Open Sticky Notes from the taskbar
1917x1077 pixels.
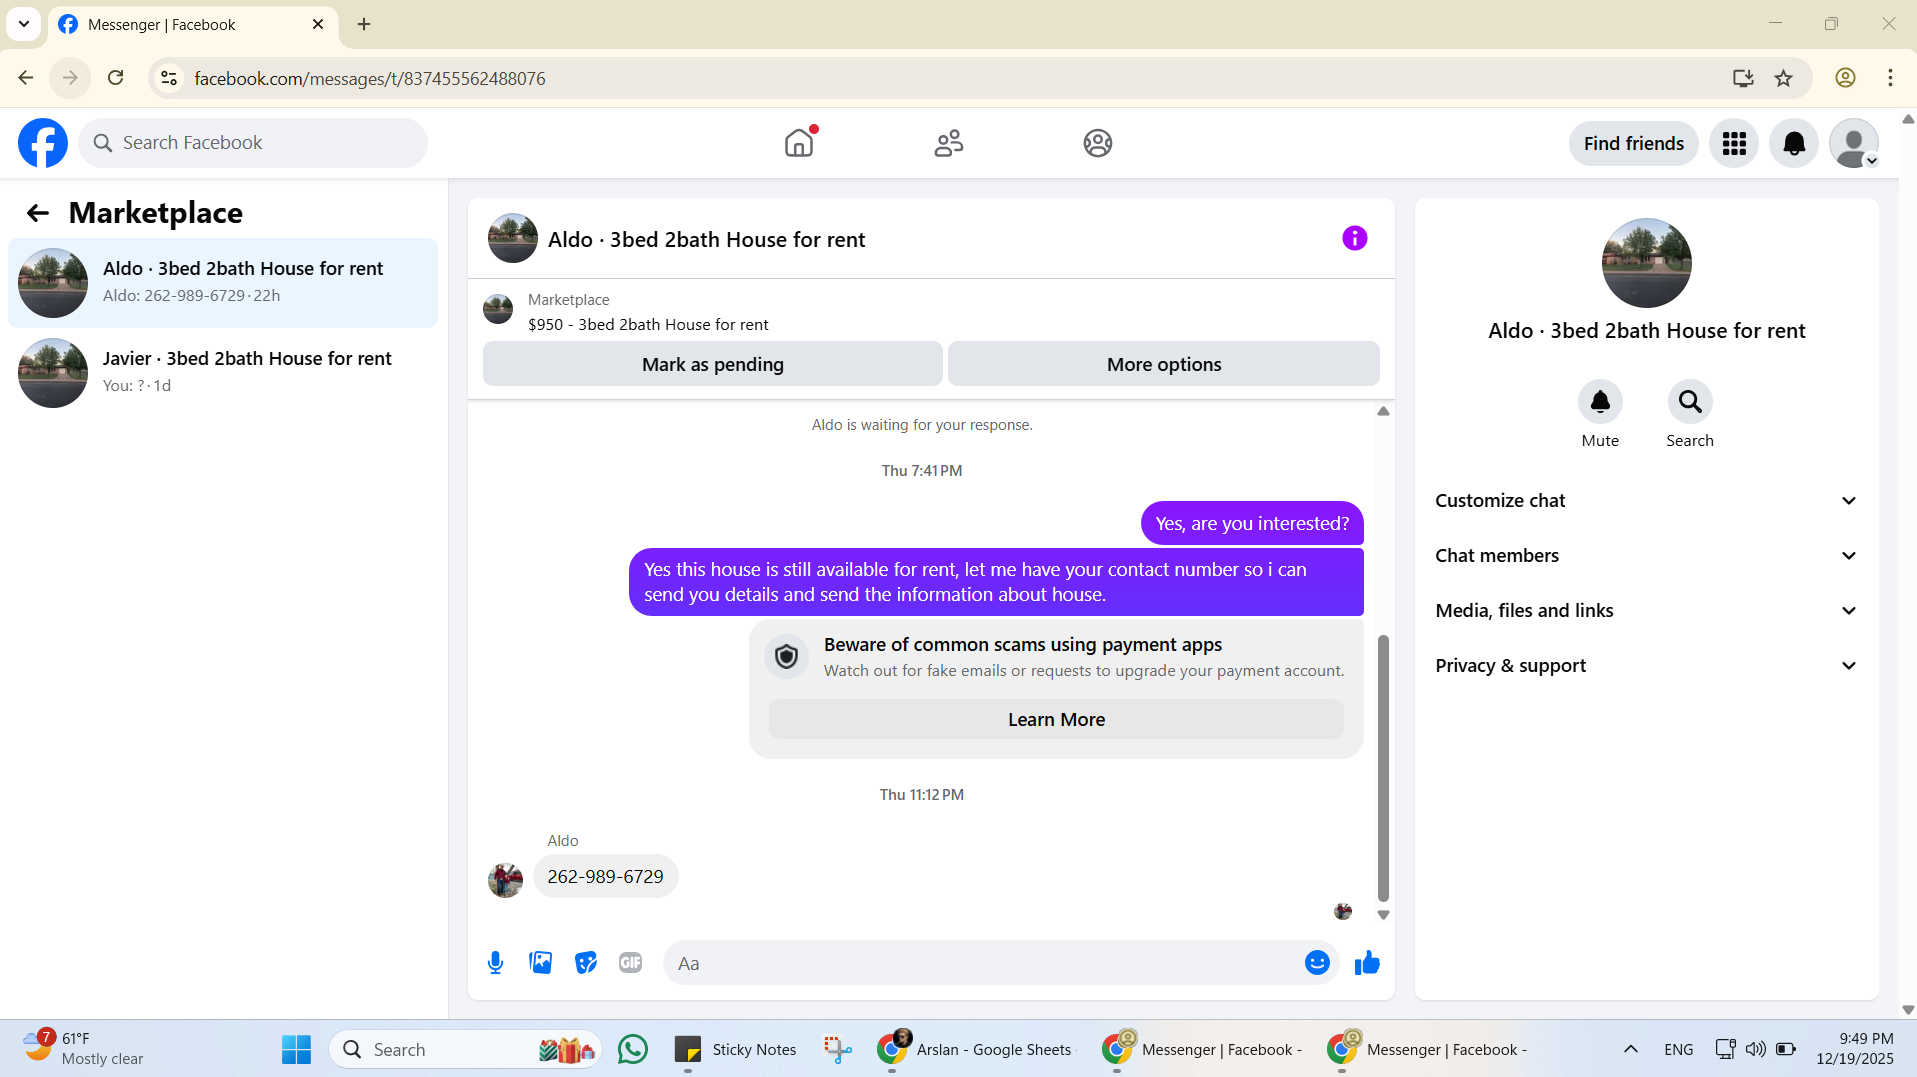click(x=736, y=1049)
